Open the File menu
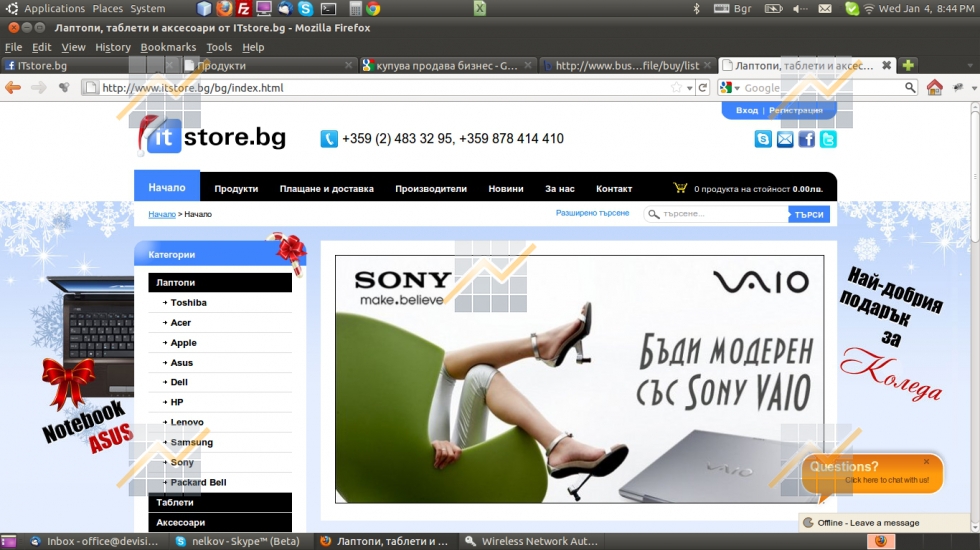The width and height of the screenshot is (980, 550). pos(13,47)
